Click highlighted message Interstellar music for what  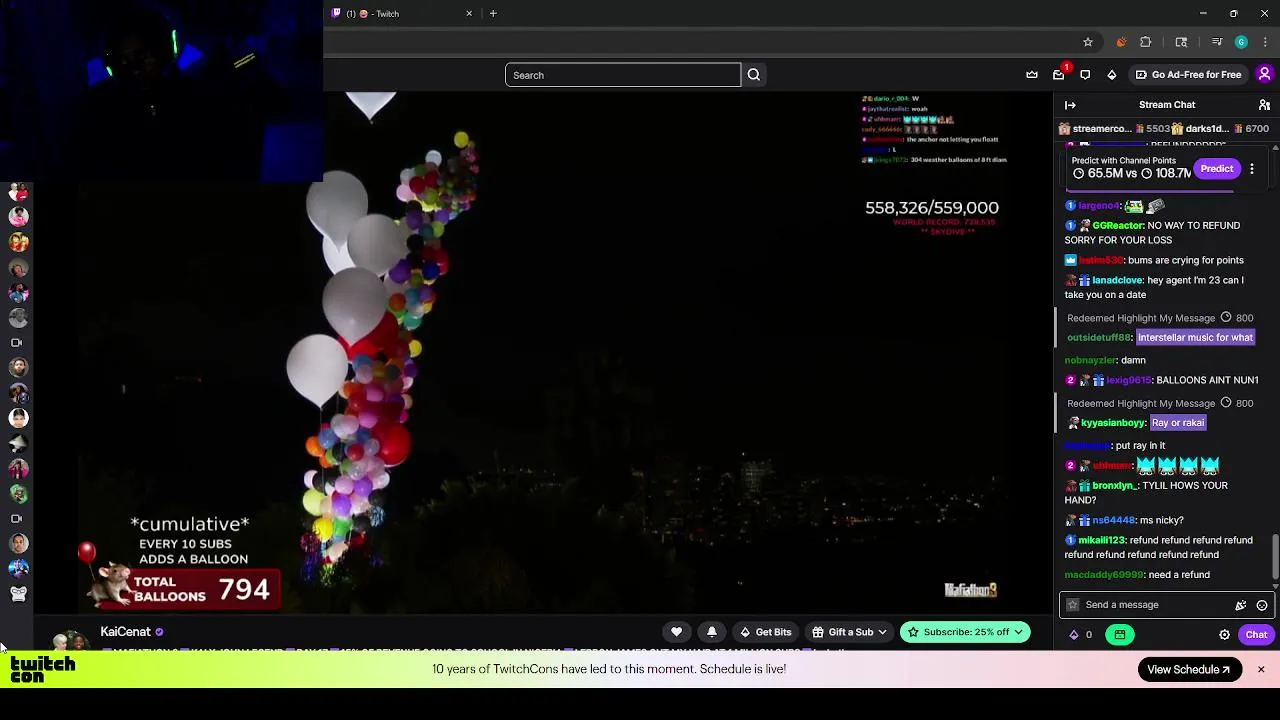1195,338
